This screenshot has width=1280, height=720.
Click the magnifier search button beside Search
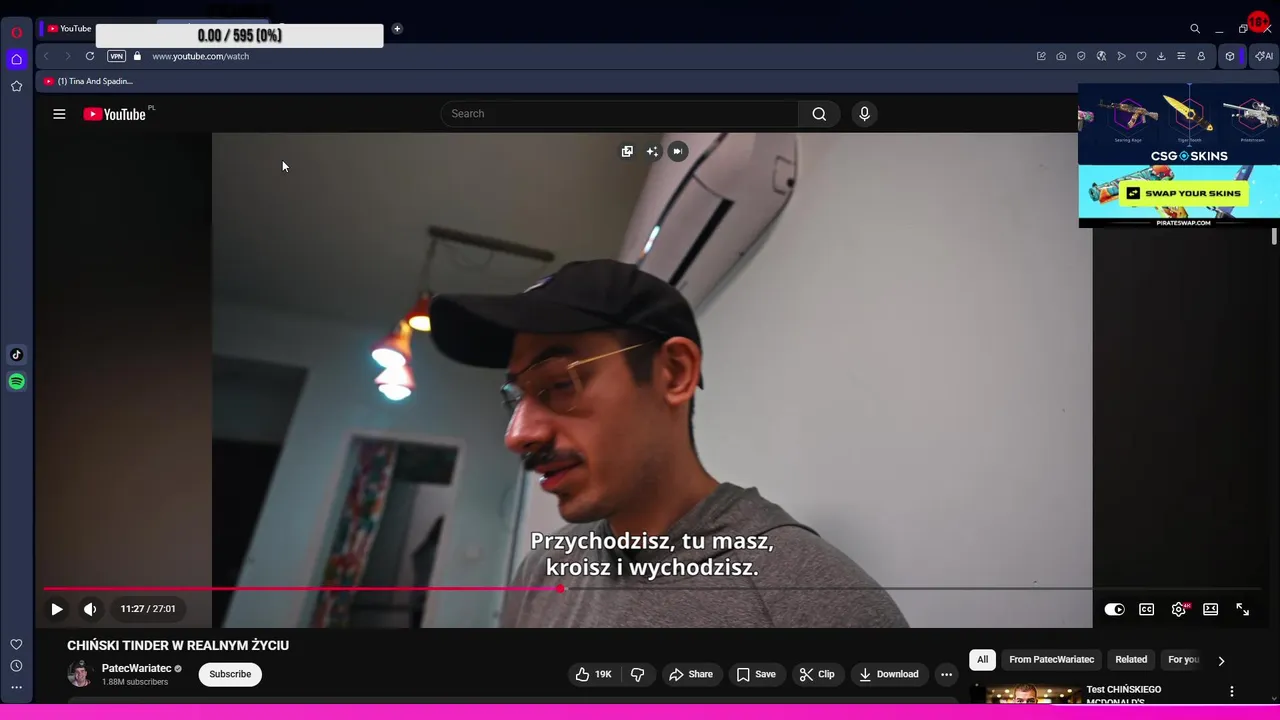pyautogui.click(x=819, y=114)
